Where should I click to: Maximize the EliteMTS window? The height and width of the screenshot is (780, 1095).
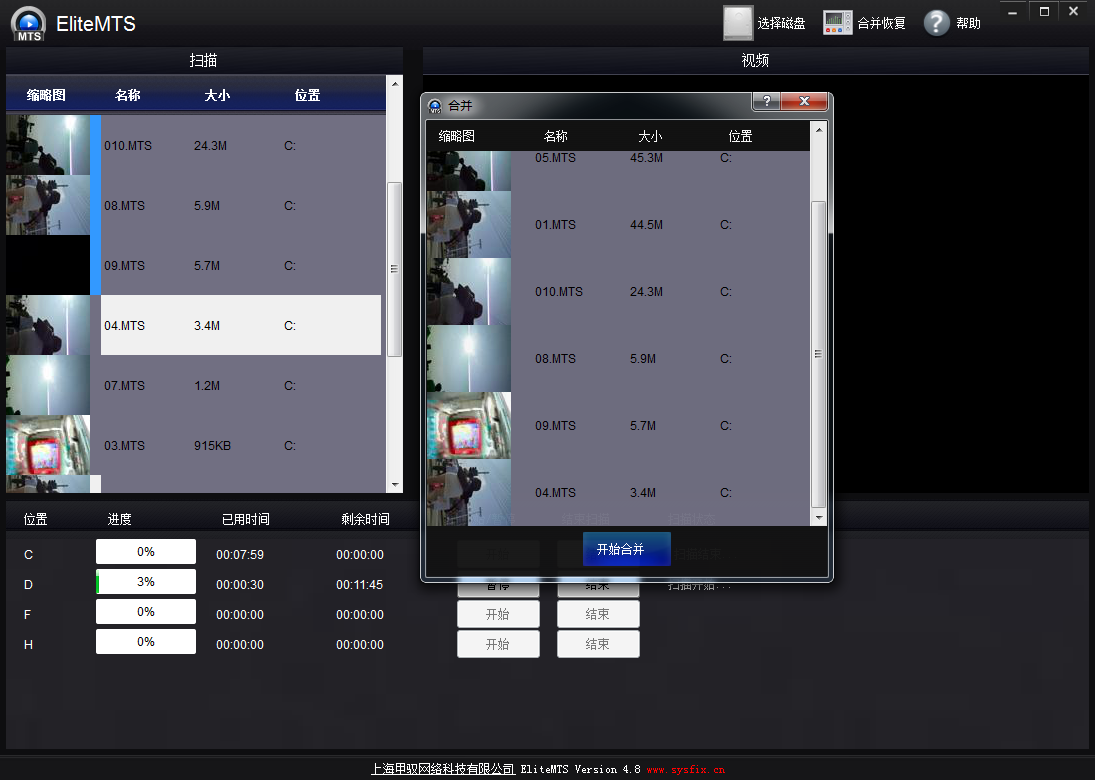pyautogui.click(x=1044, y=12)
